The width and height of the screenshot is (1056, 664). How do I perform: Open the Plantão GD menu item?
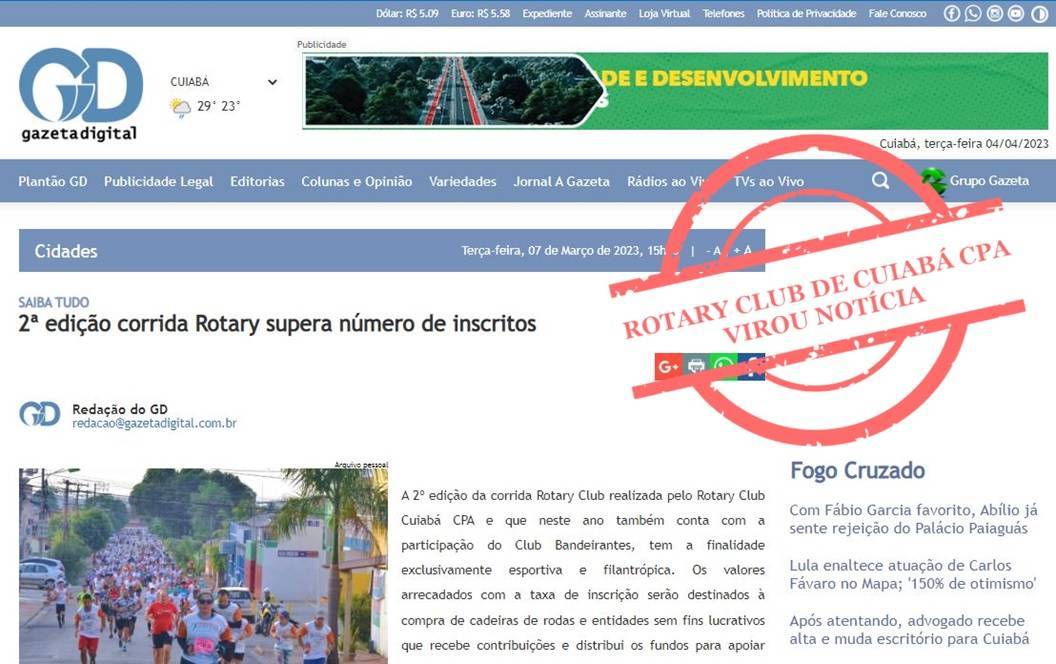pos(53,181)
